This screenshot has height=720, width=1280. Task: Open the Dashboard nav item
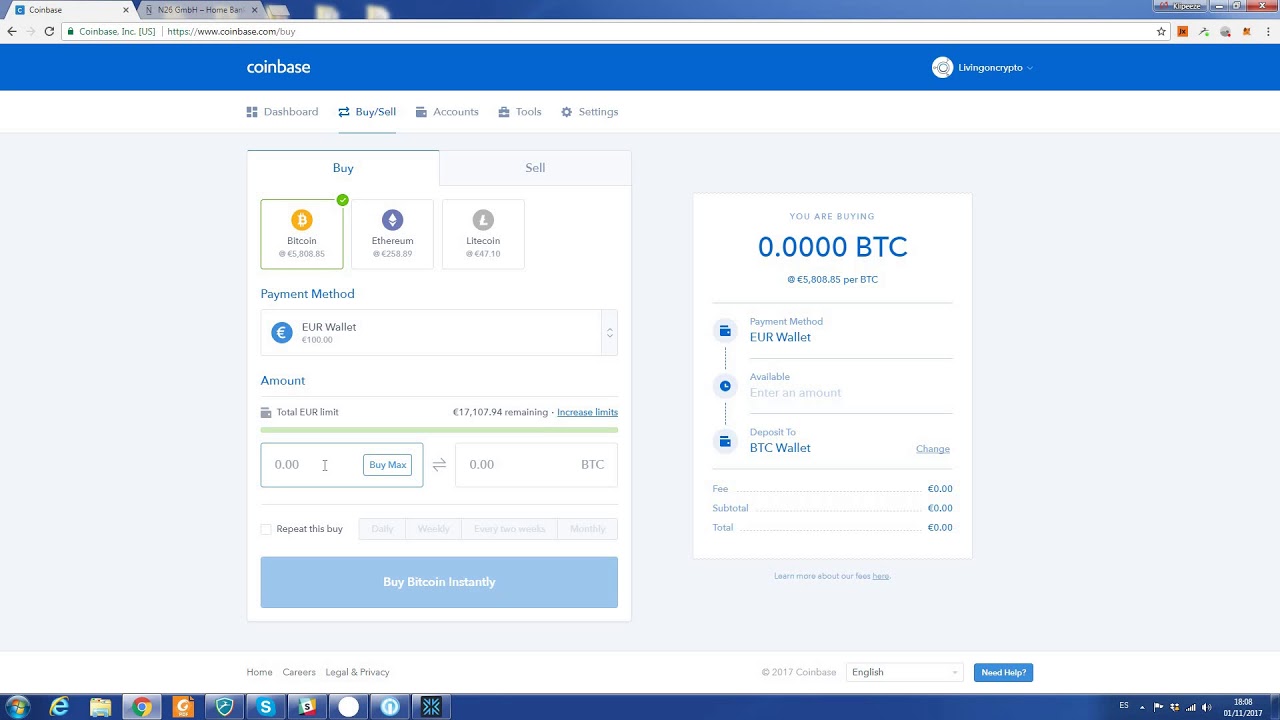tap(282, 112)
